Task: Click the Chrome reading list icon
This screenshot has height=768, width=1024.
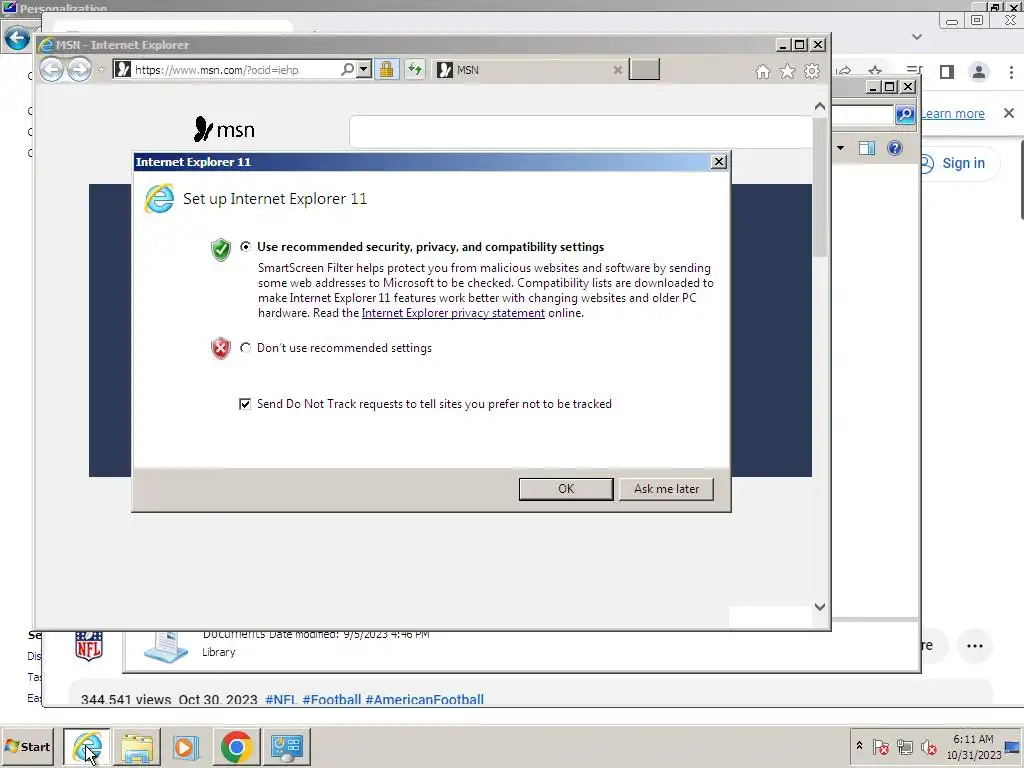Action: 915,71
